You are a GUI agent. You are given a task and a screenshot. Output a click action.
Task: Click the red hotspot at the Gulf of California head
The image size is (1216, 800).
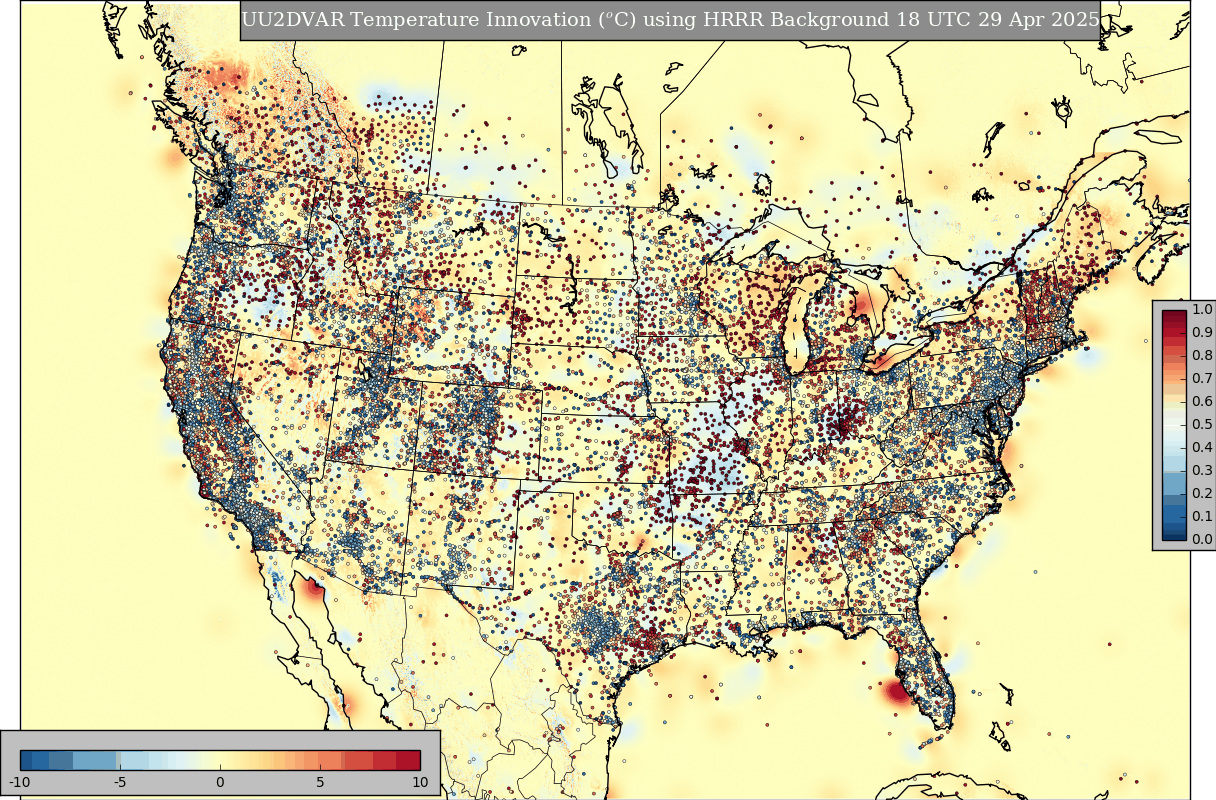coord(314,587)
